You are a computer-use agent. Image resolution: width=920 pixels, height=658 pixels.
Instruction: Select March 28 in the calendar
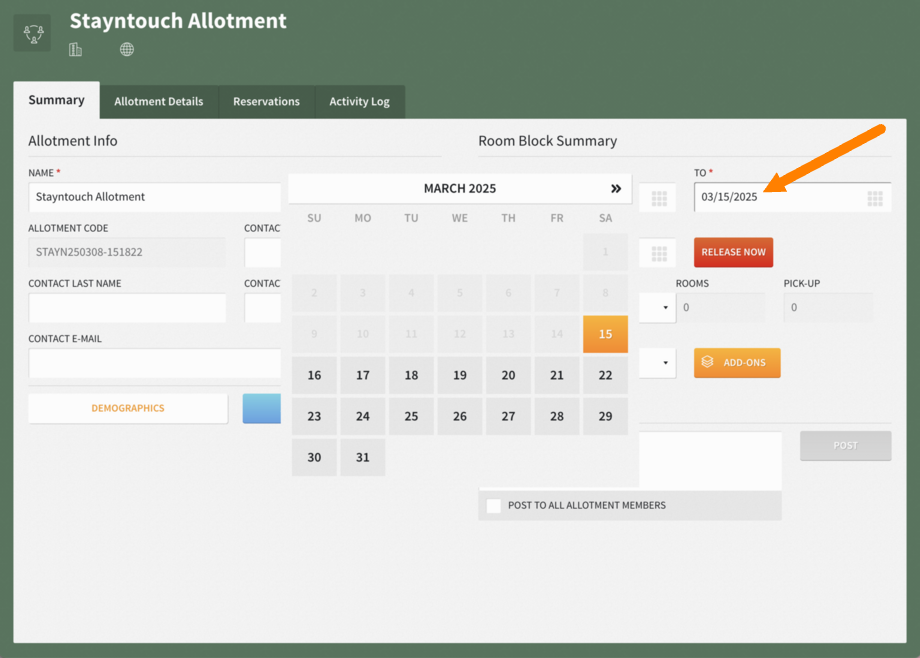[557, 416]
